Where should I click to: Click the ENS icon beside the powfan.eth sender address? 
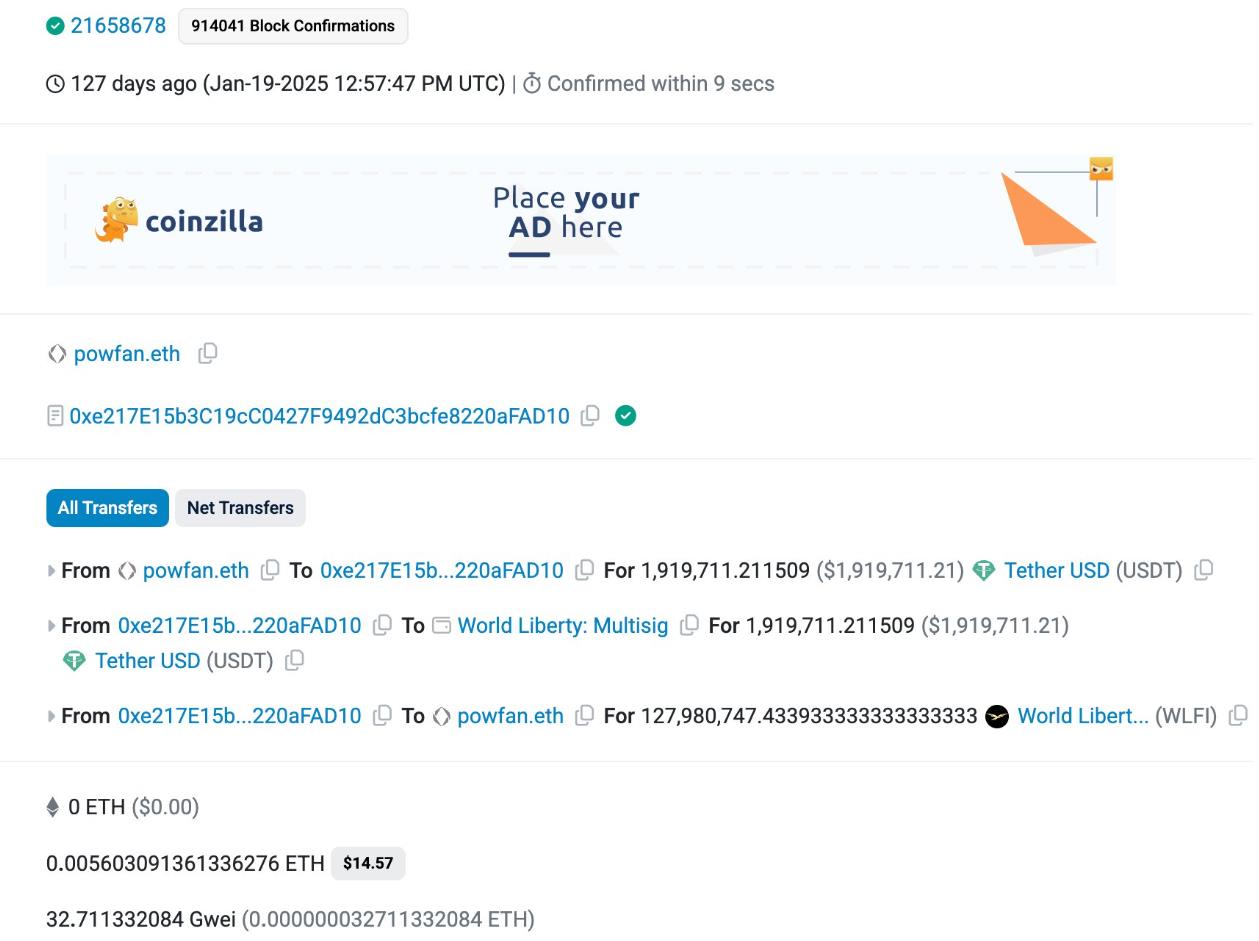click(57, 354)
